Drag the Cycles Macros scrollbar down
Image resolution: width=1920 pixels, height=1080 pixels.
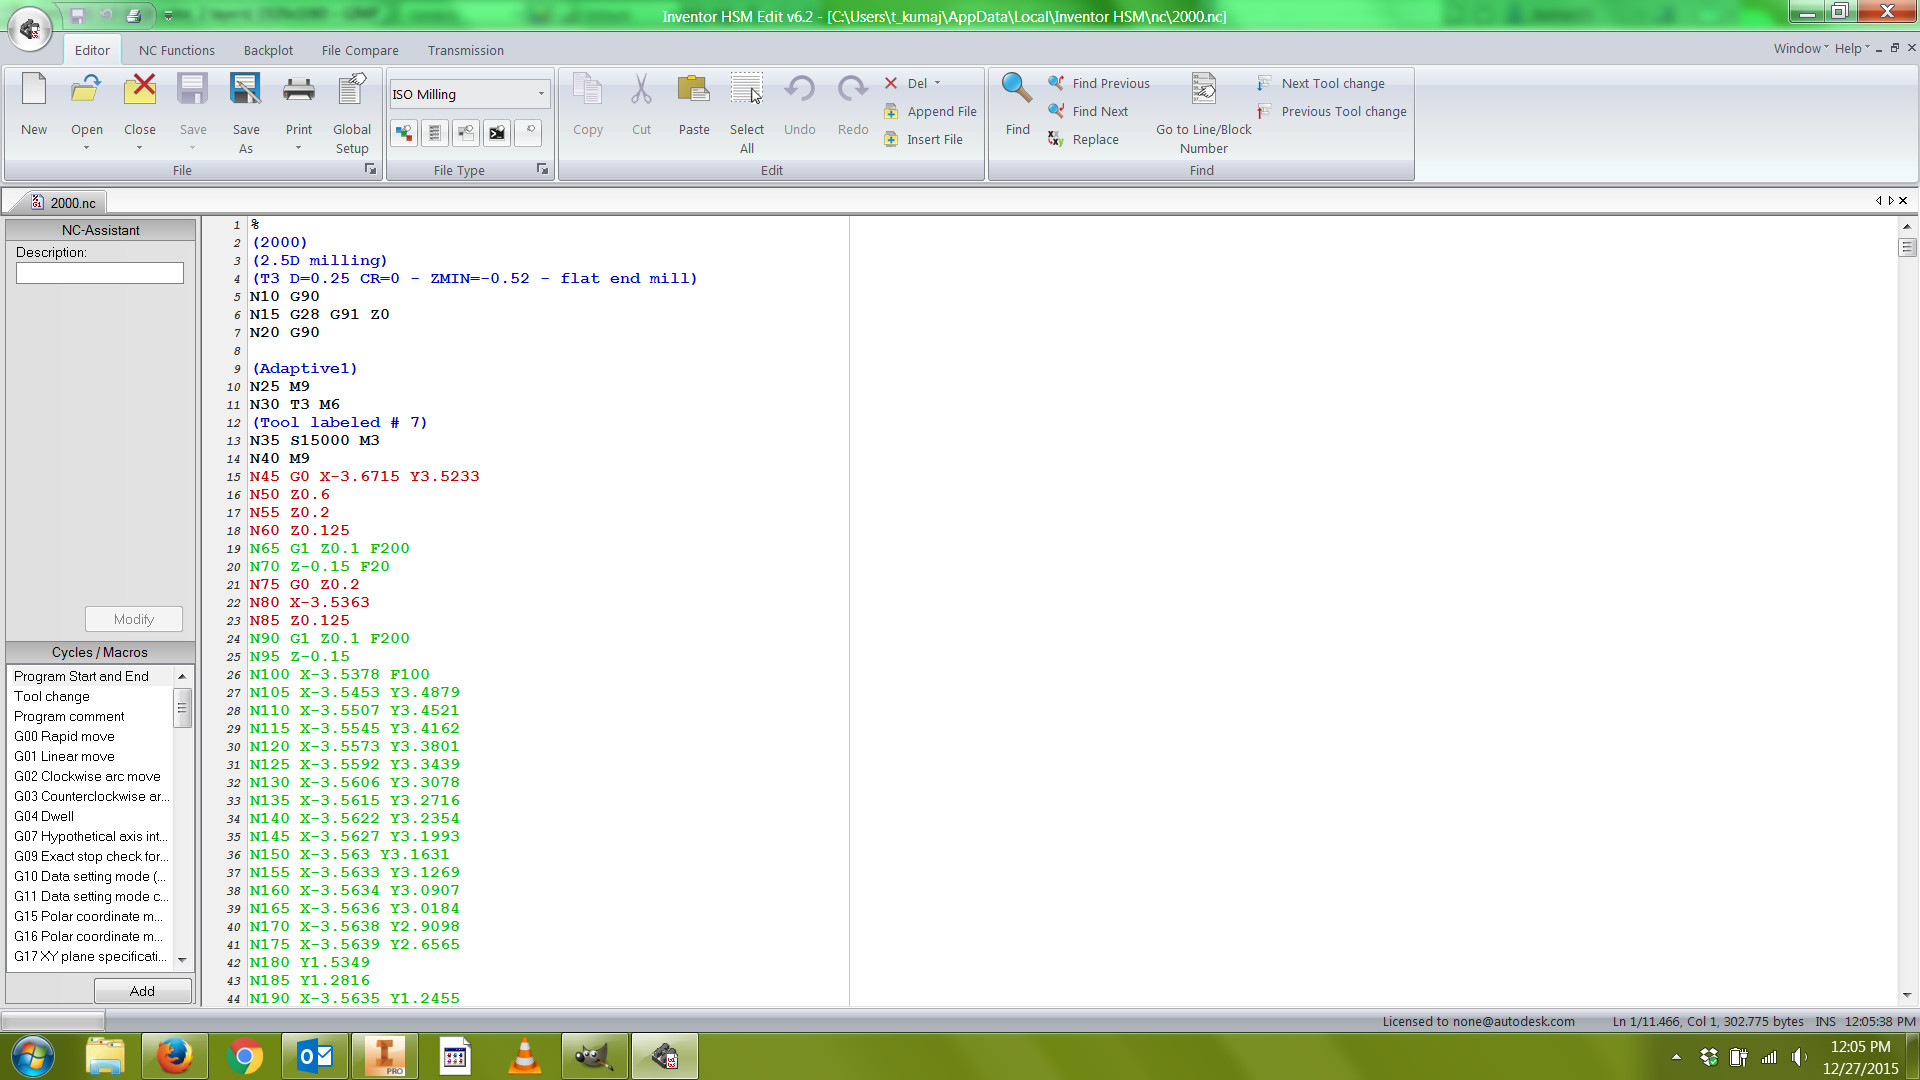(x=183, y=957)
